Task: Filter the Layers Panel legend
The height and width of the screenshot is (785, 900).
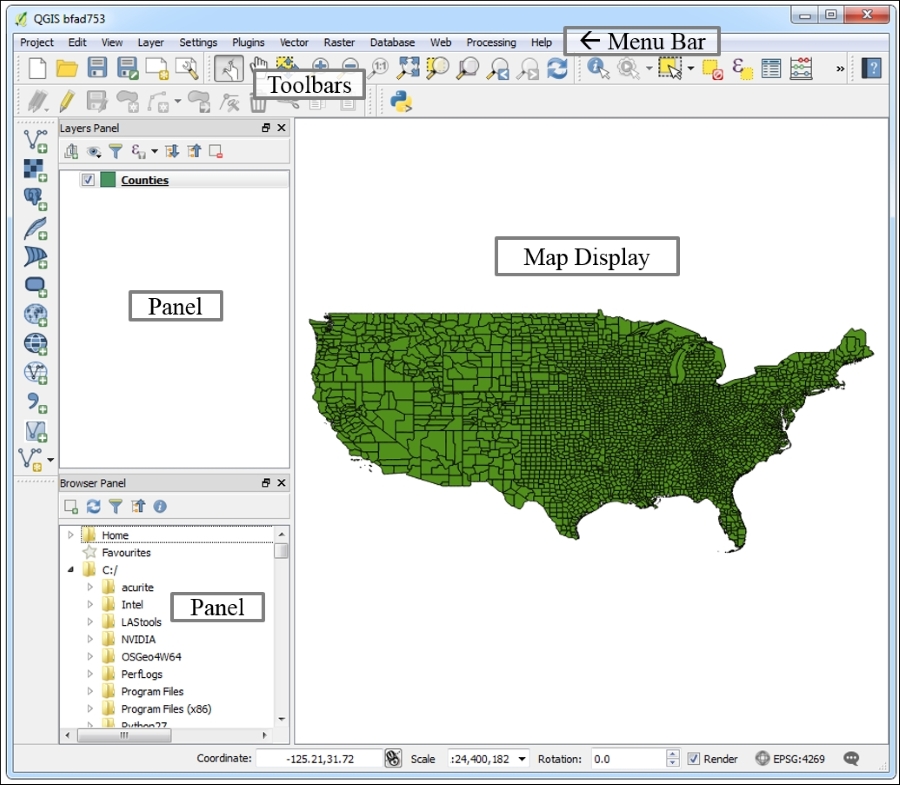Action: pyautogui.click(x=116, y=151)
